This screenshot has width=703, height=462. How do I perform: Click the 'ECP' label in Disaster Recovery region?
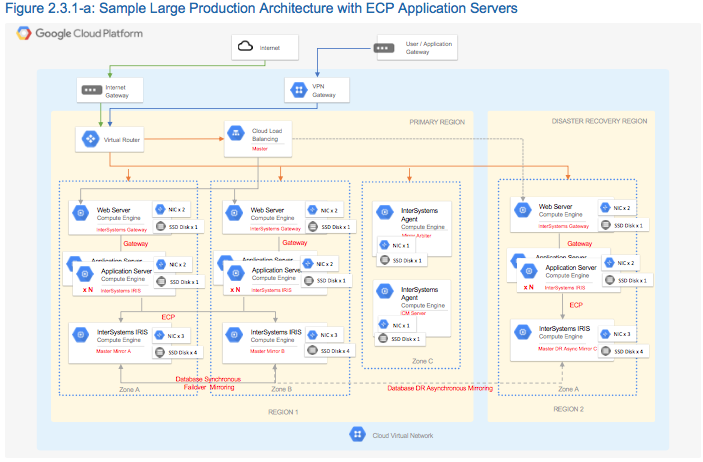576,305
